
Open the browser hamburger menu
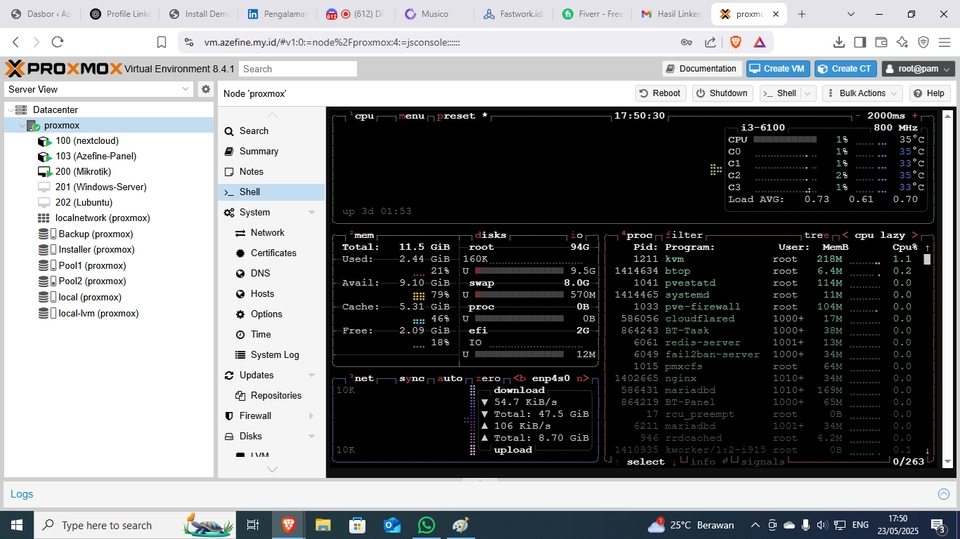944,42
